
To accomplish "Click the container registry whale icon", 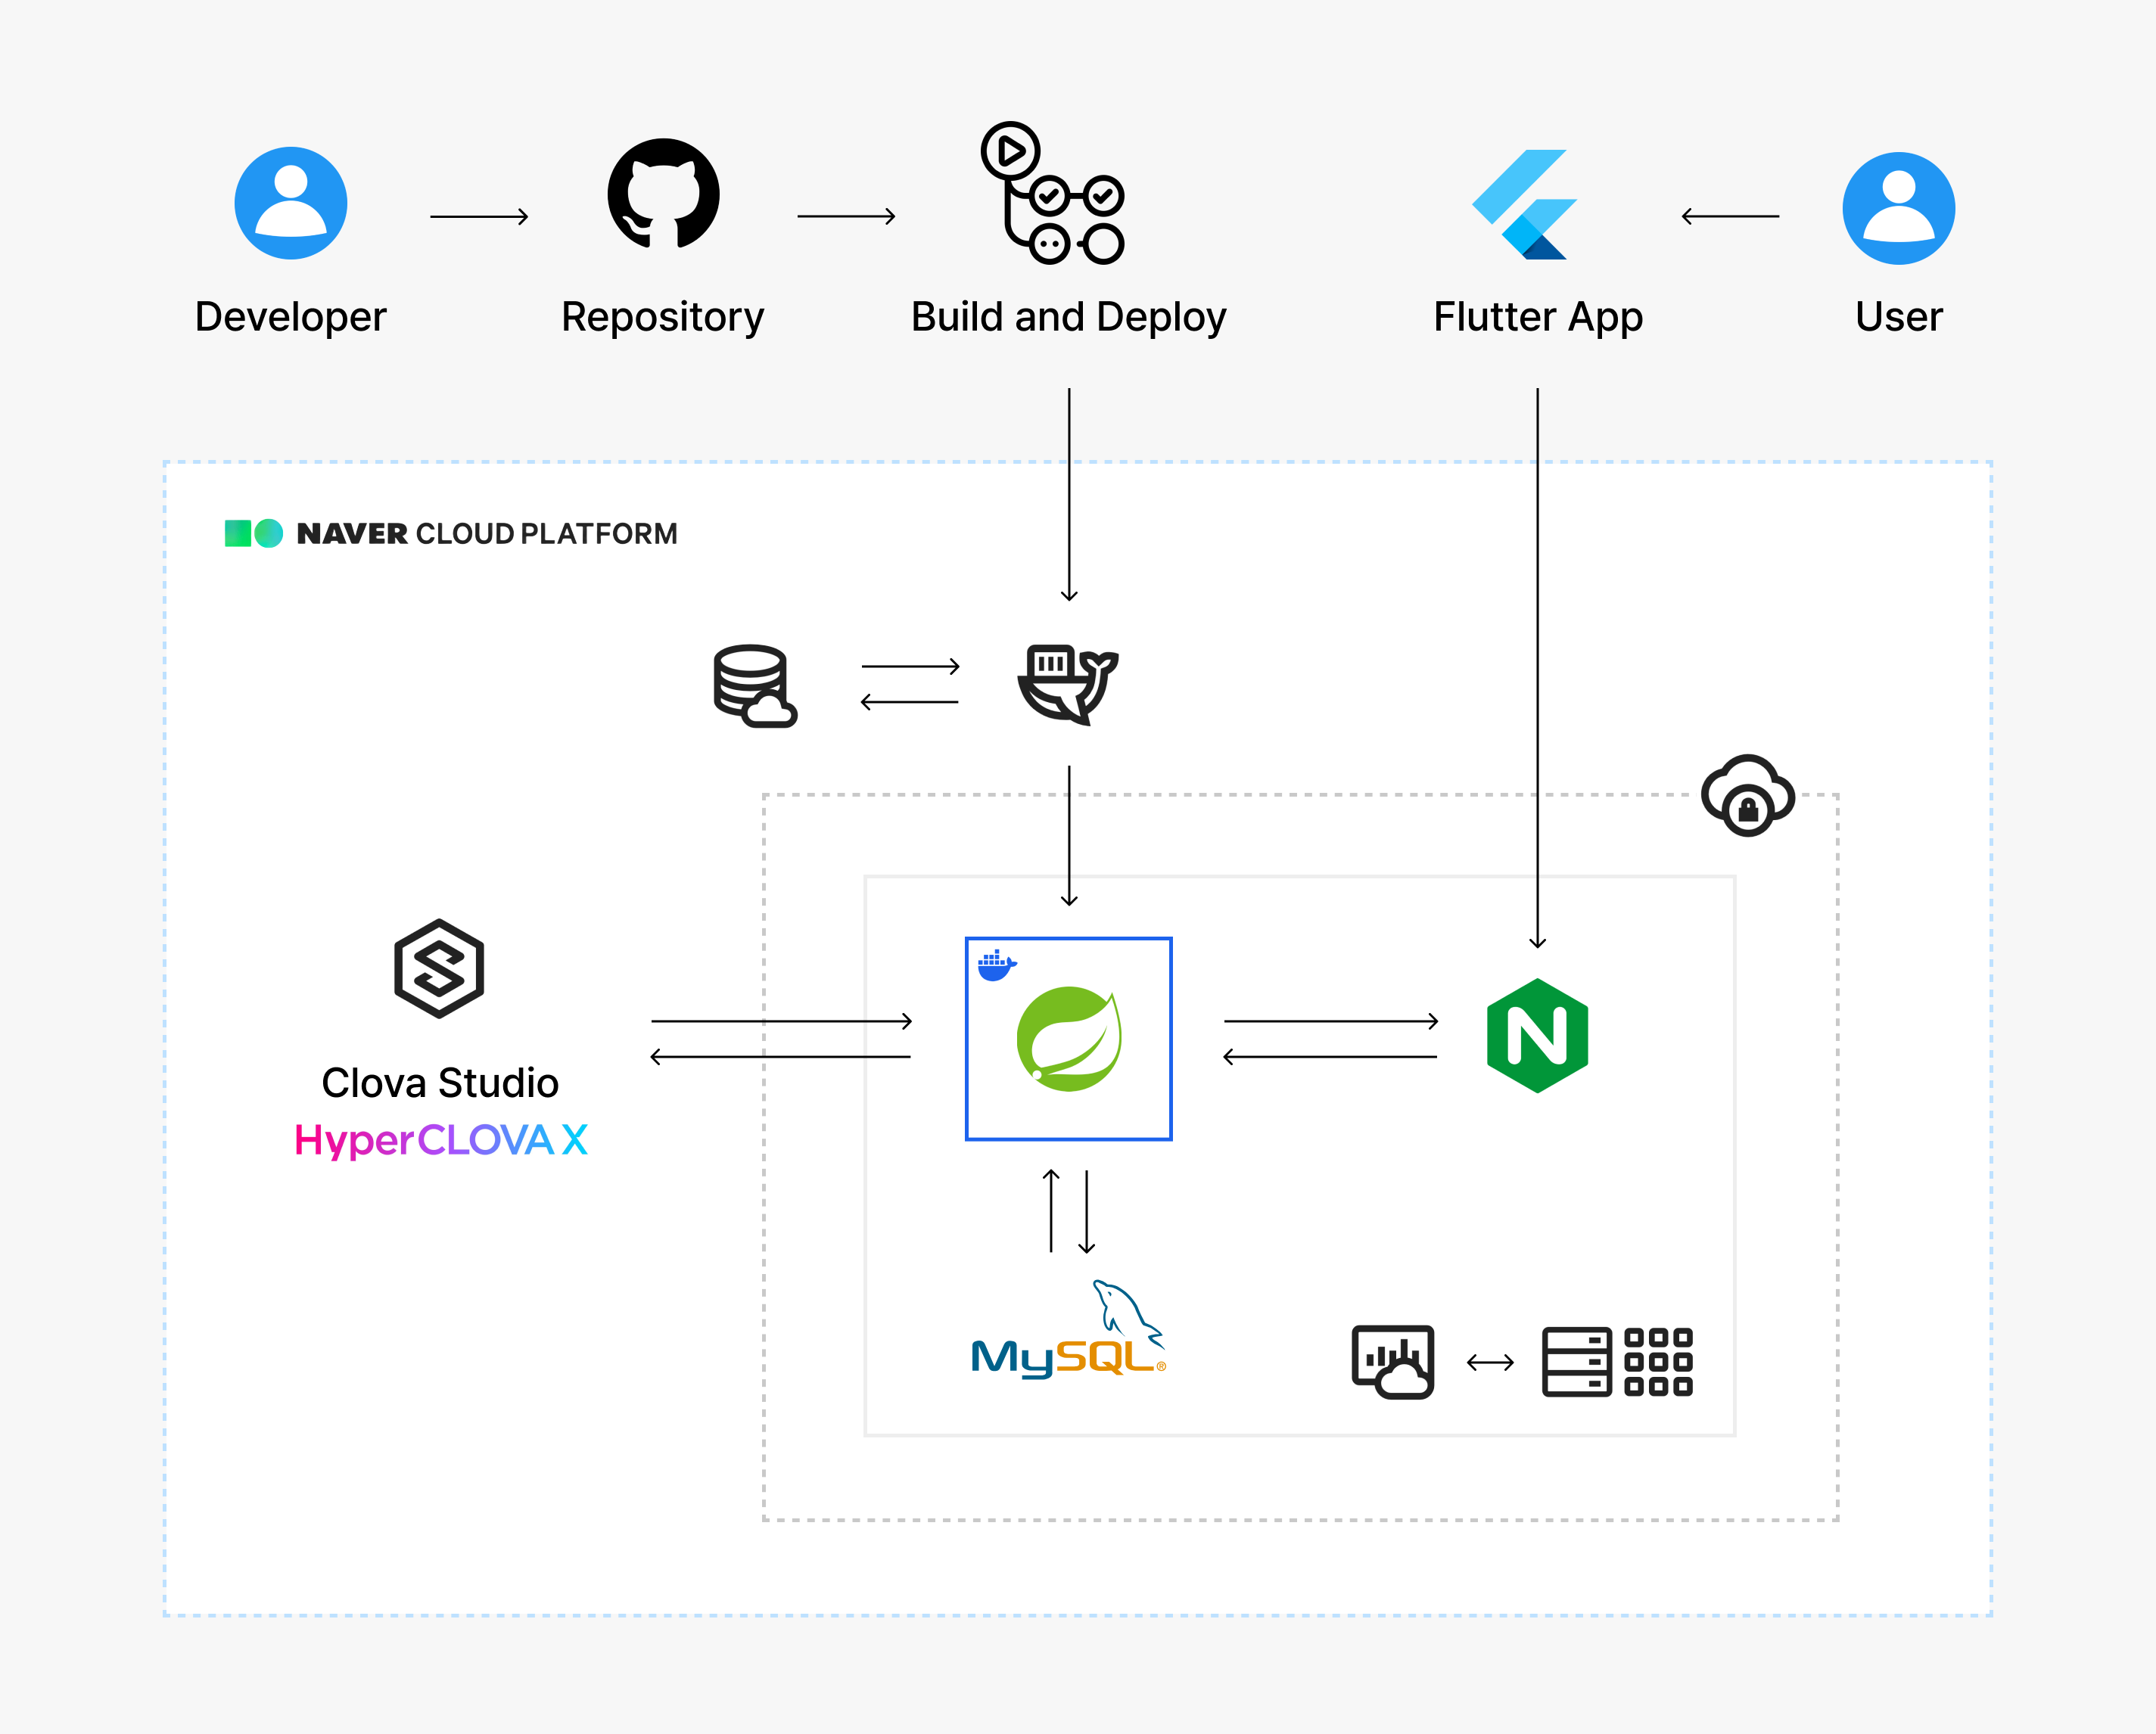I will pos(1068,685).
